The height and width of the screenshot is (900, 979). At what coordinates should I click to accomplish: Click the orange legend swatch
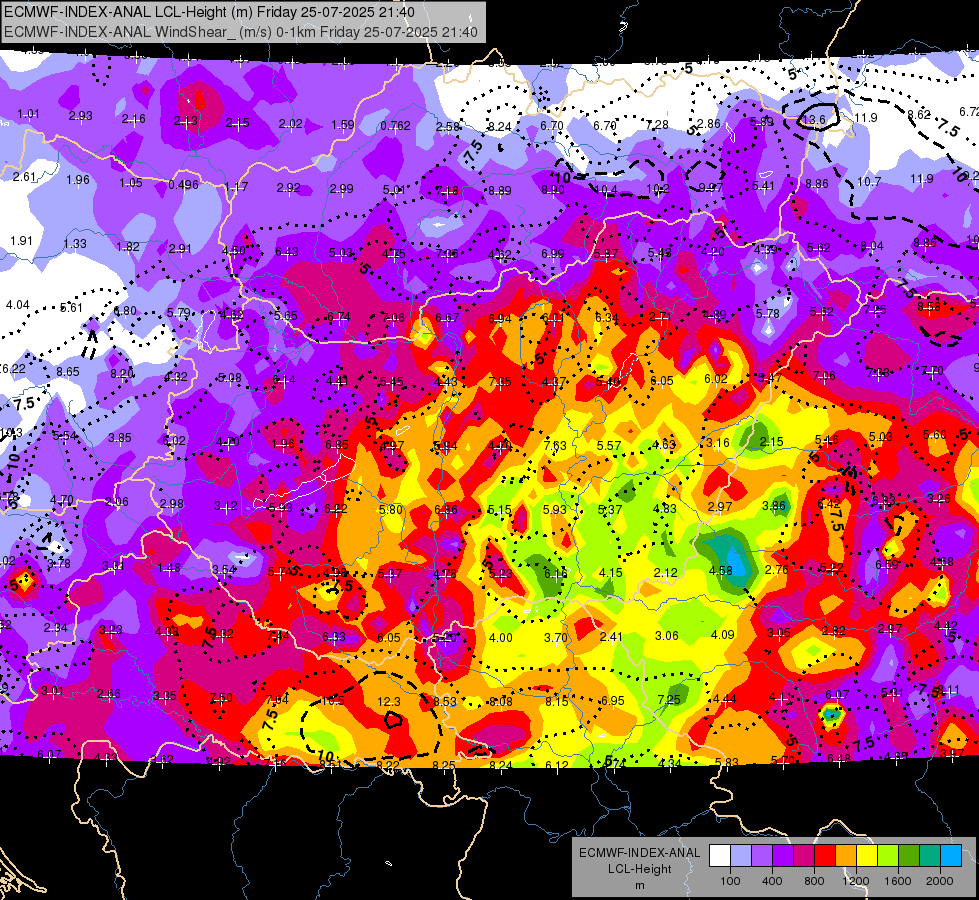[846, 856]
